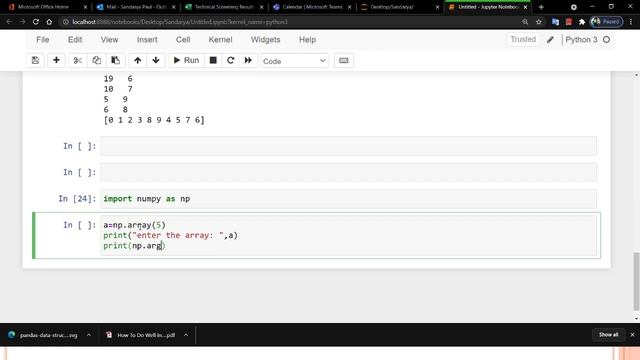Open the Help menu
The height and width of the screenshot is (360, 640).
307,40
